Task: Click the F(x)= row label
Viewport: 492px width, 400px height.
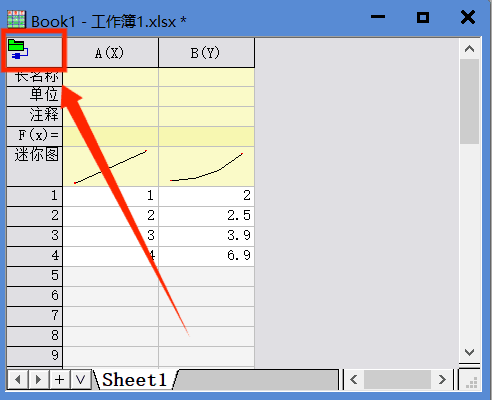Action: click(35, 136)
